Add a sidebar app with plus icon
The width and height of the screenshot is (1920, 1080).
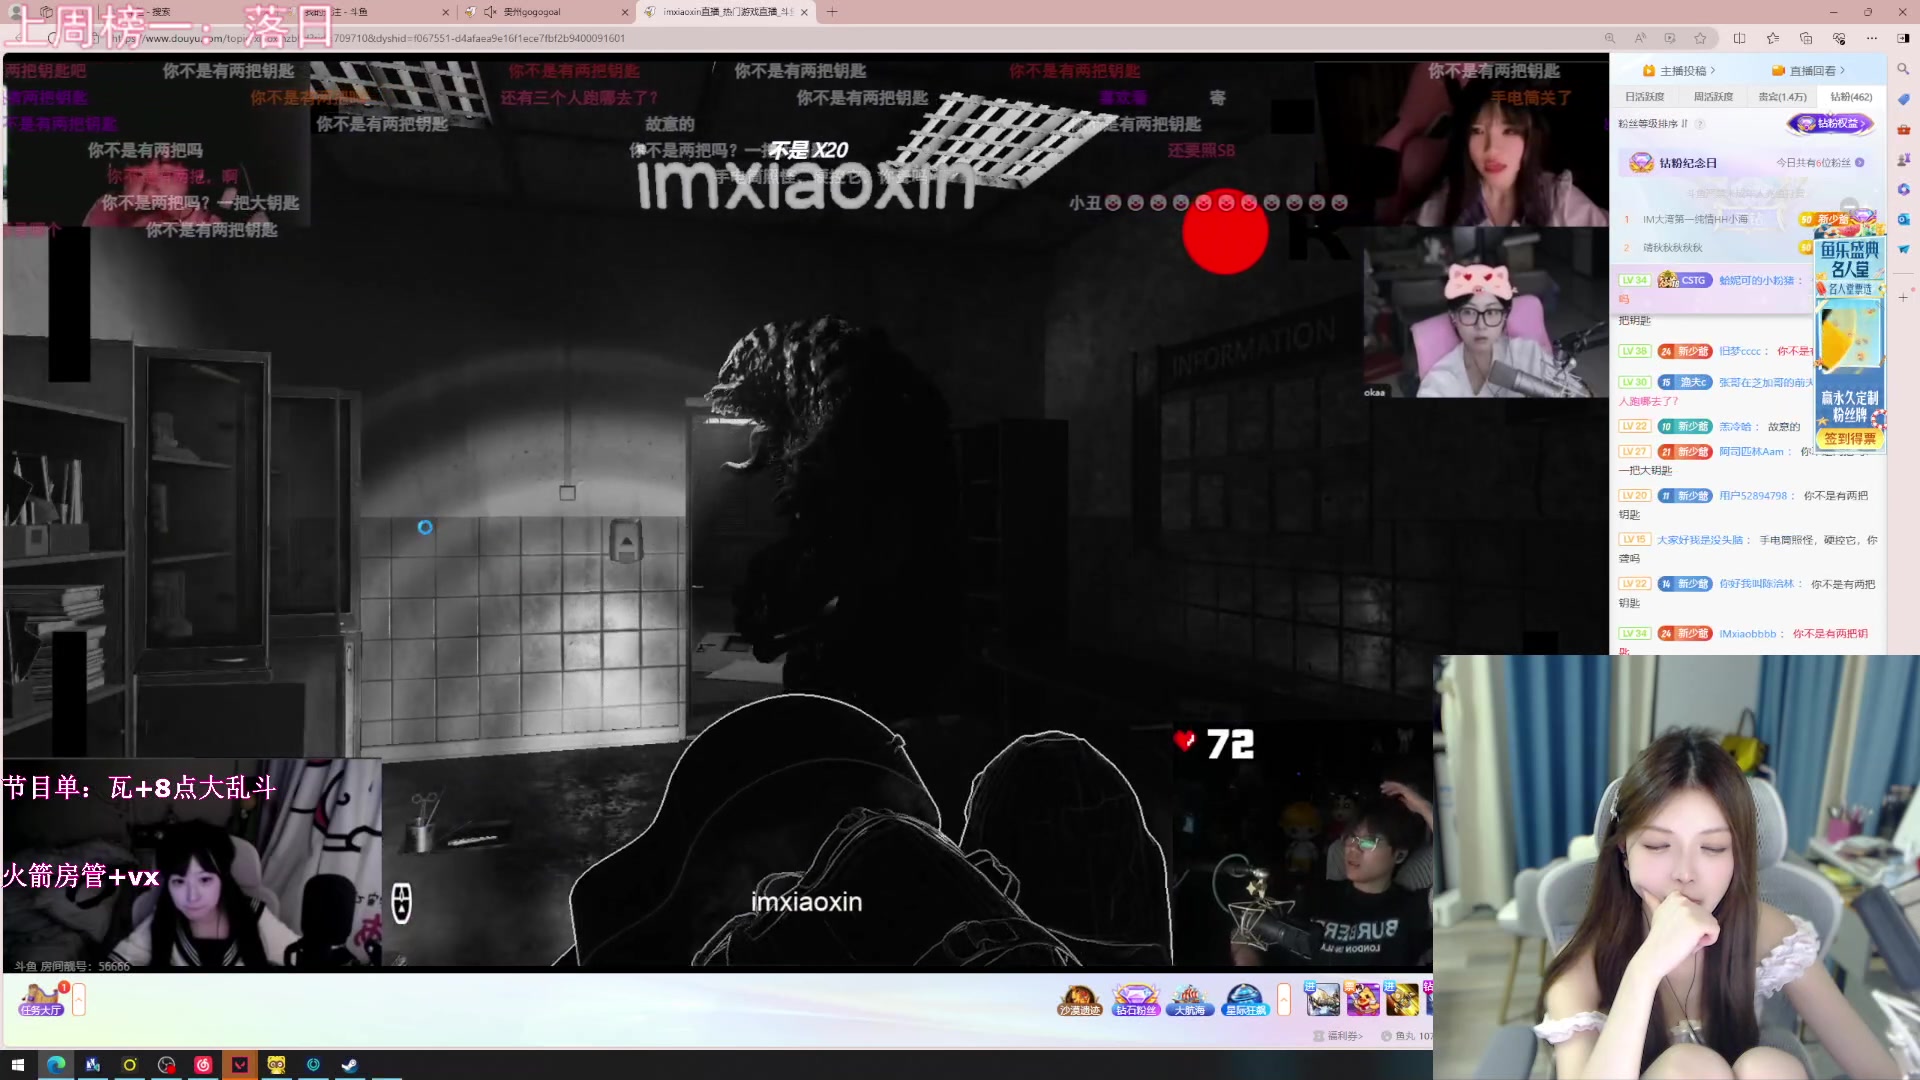[1903, 297]
